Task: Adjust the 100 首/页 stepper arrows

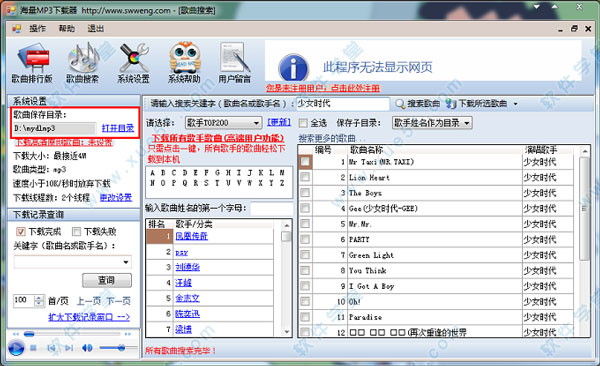Action: click(39, 301)
